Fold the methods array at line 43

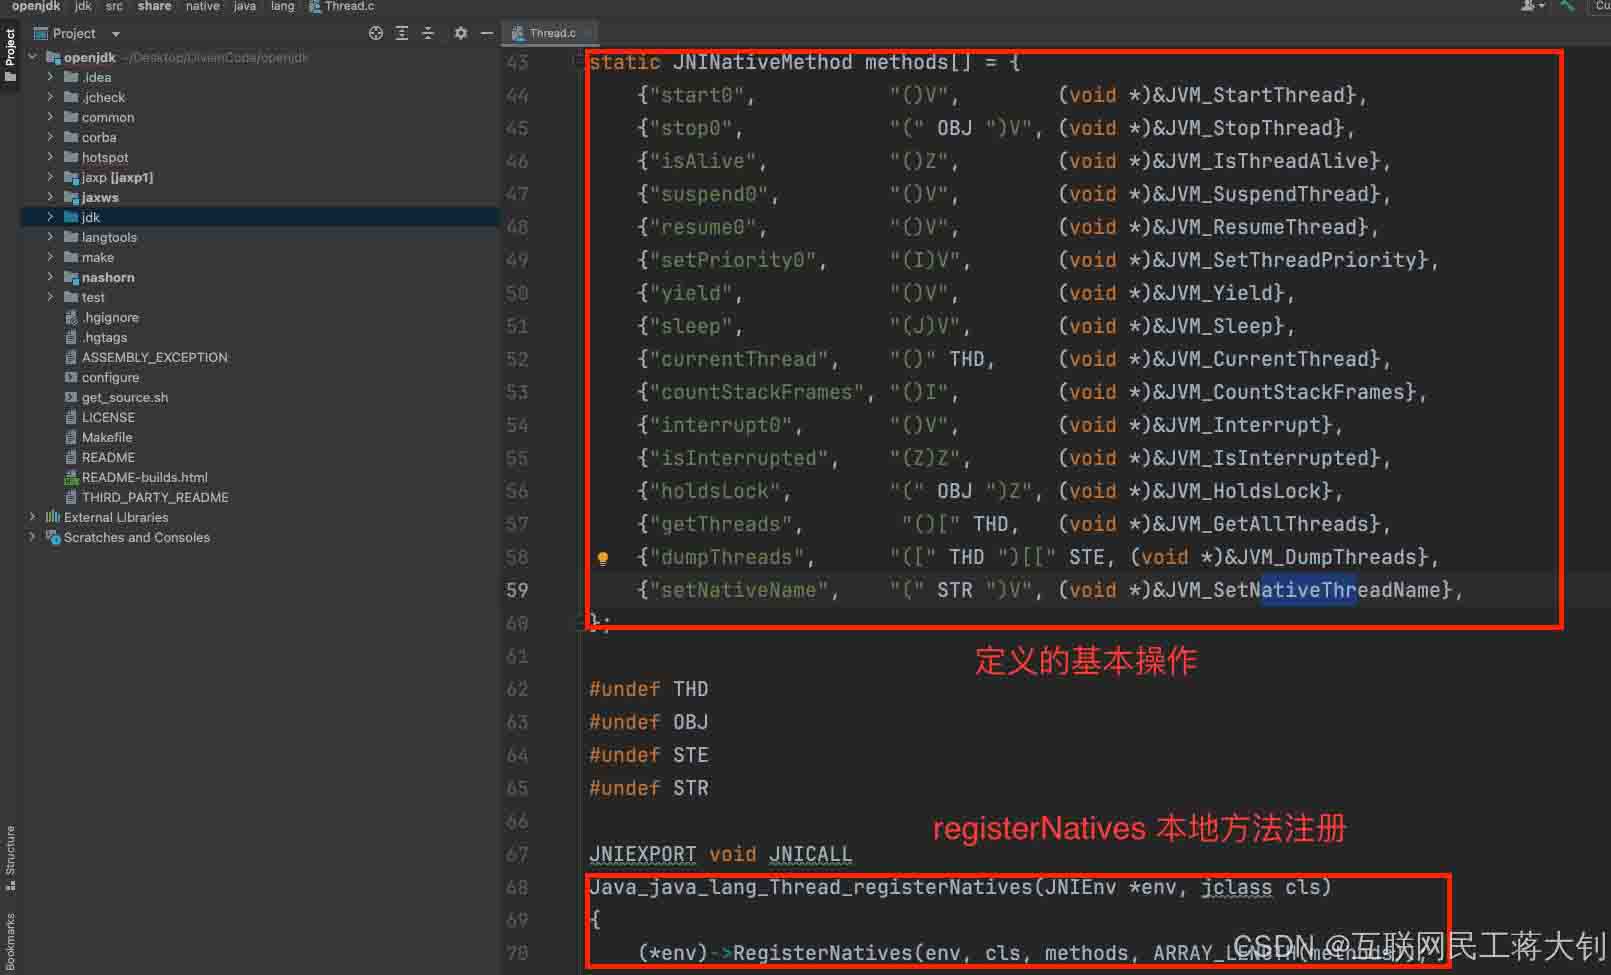tap(579, 62)
